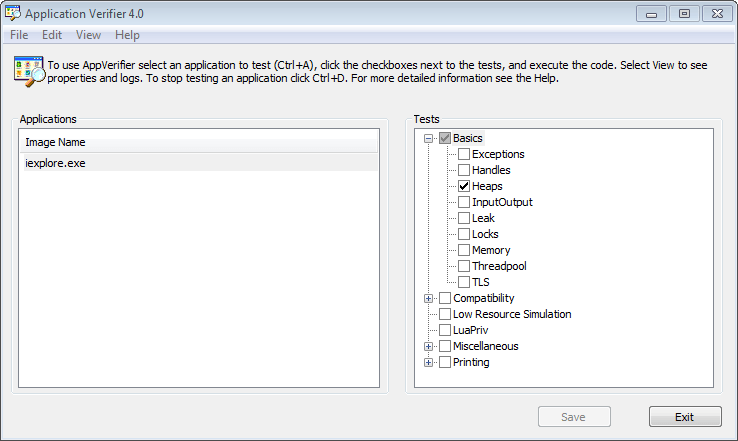Select the Basics tree label
This screenshot has height=441, width=738.
pos(467,138)
